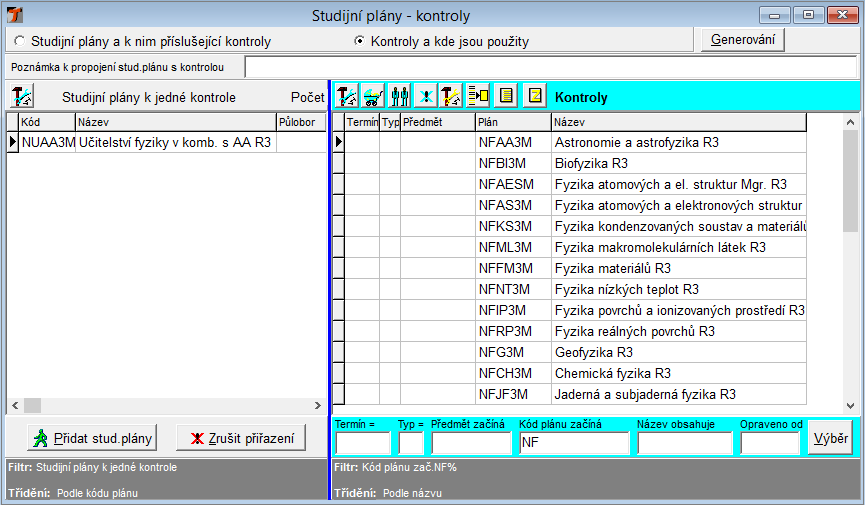Sort by the Plán column header

click(512, 121)
